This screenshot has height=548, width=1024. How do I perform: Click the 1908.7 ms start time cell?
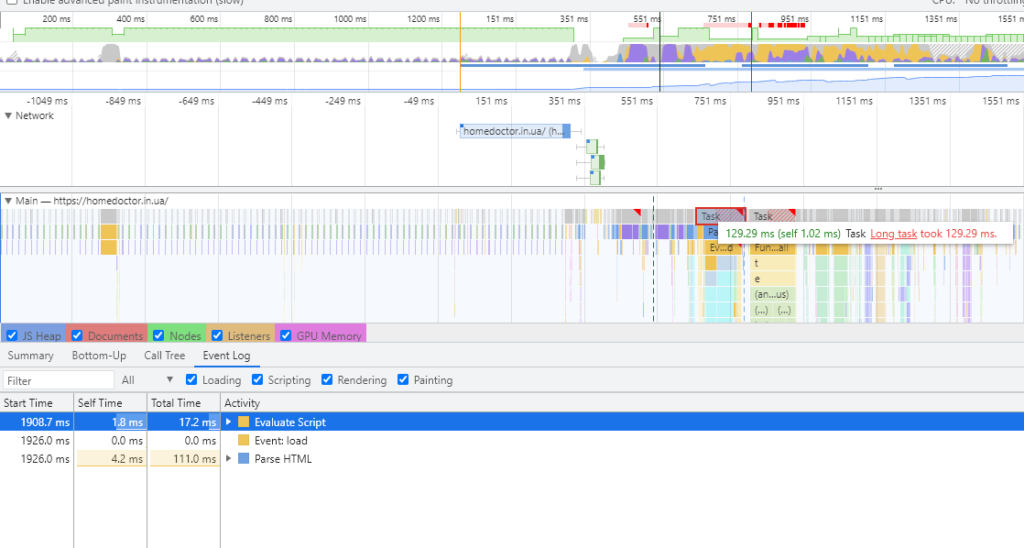point(37,422)
